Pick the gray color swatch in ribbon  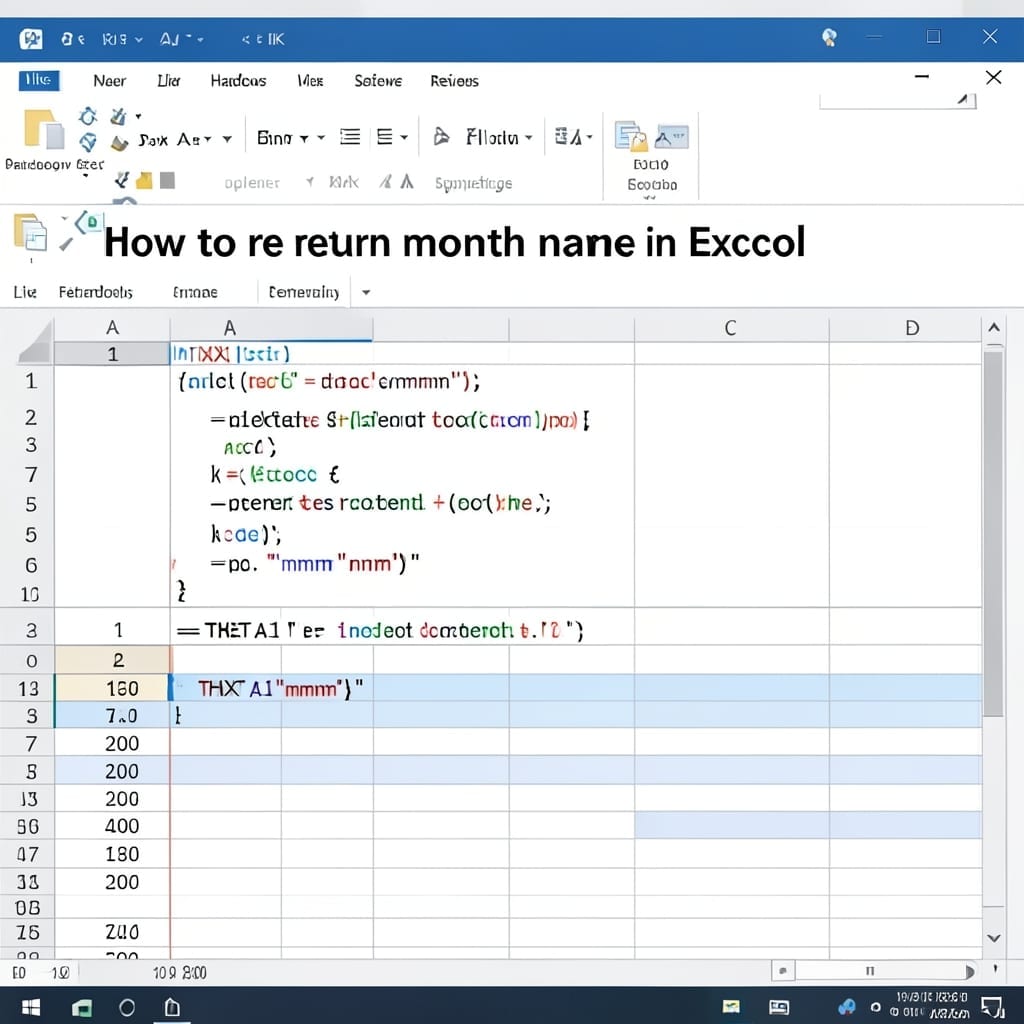point(167,180)
